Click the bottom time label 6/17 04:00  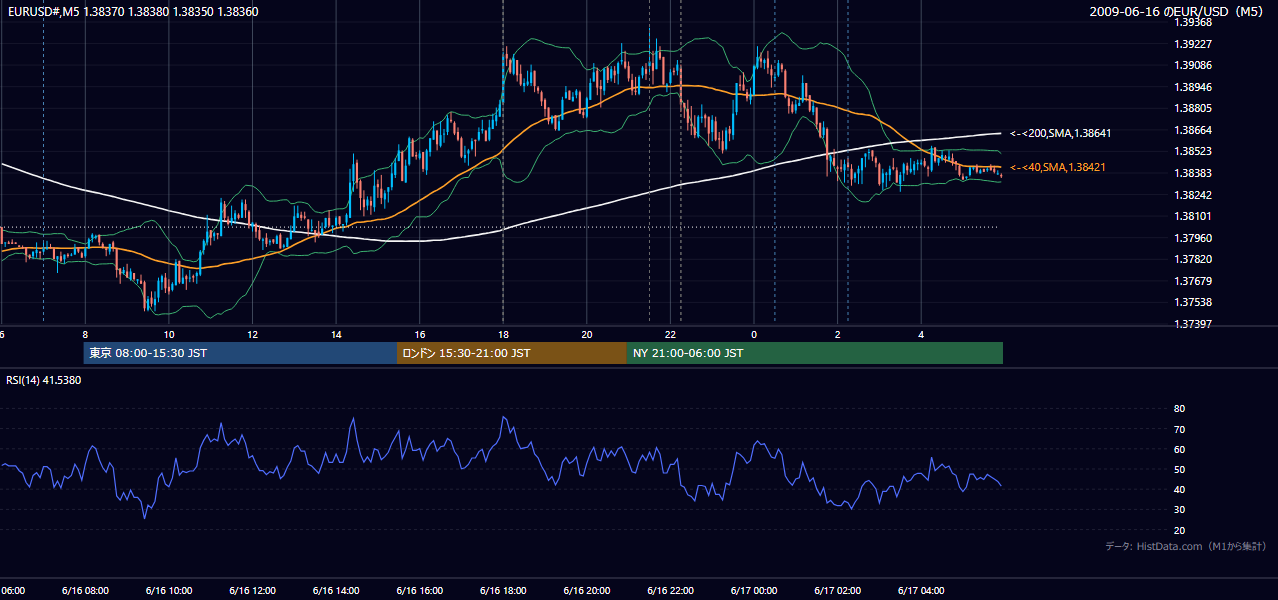pos(921,591)
